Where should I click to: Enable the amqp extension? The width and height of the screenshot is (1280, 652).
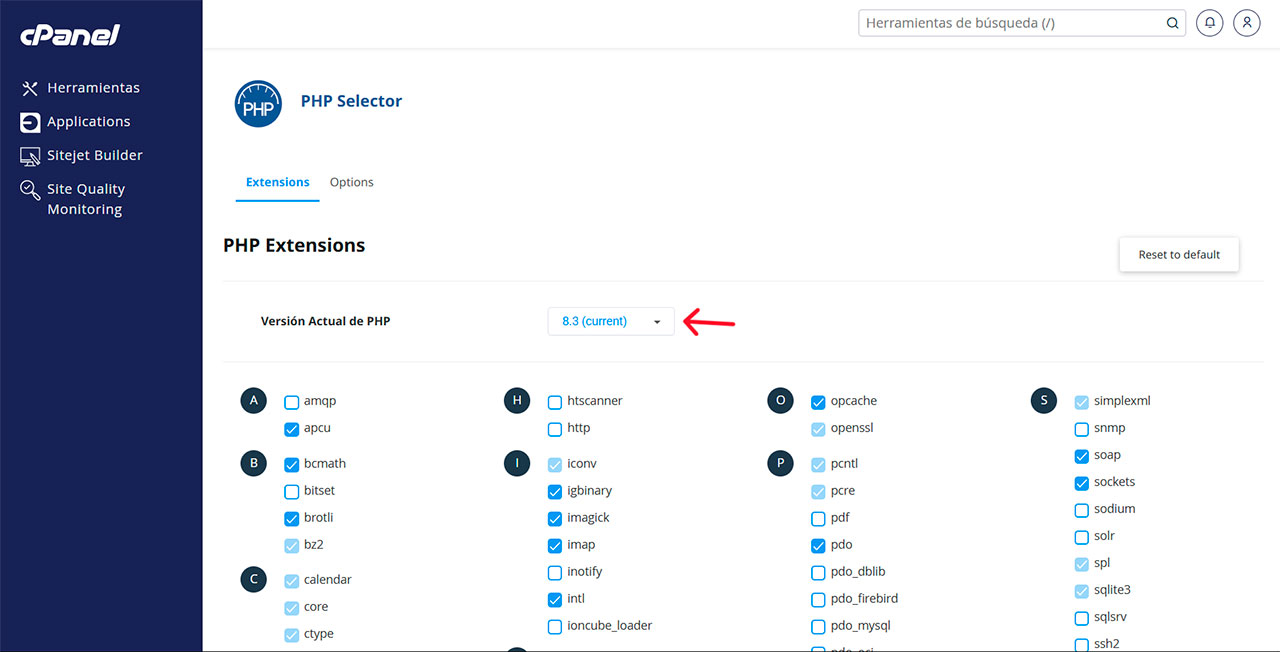(x=292, y=402)
